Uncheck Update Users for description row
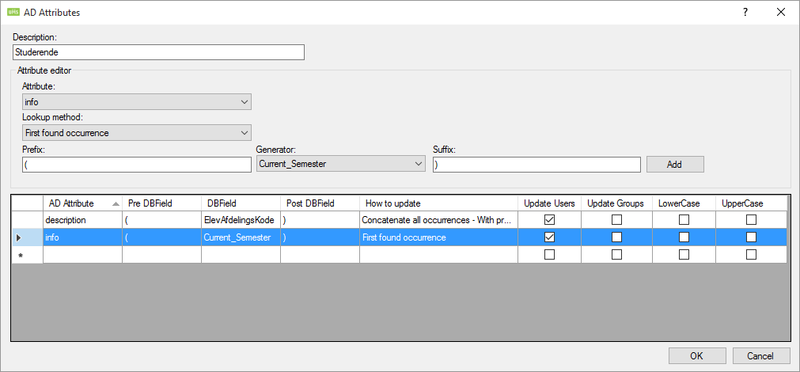 click(549, 220)
